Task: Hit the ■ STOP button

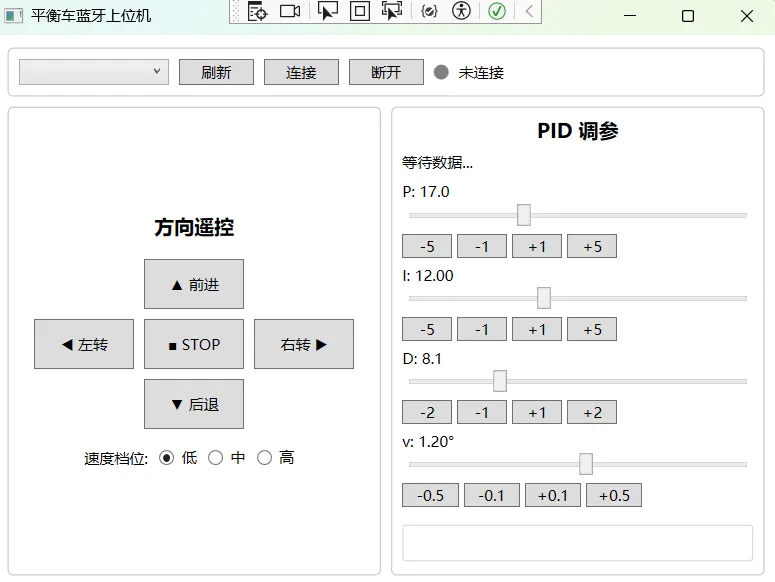Action: coord(194,344)
